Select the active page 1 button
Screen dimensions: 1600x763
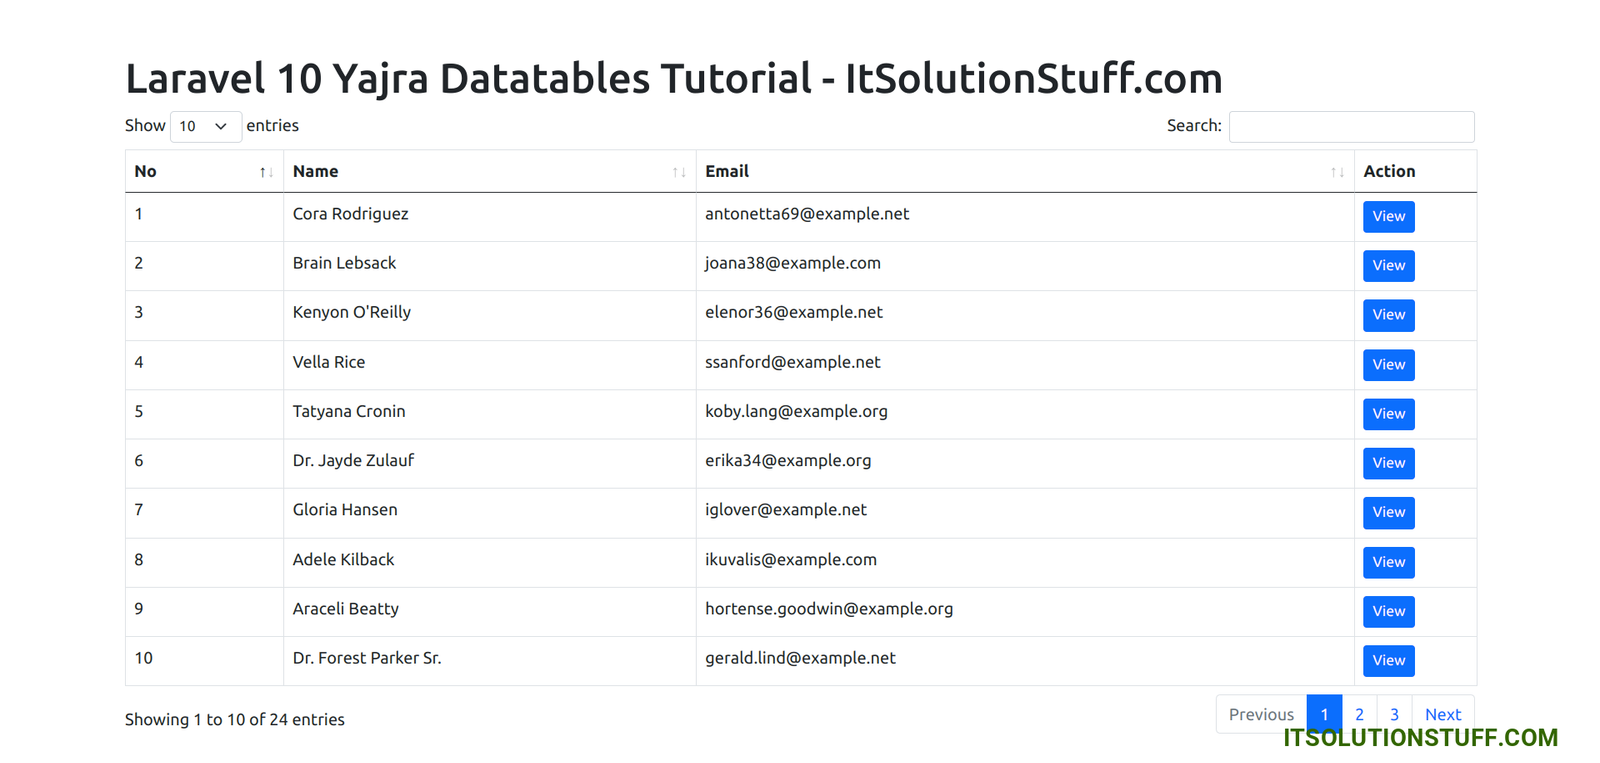click(x=1324, y=714)
